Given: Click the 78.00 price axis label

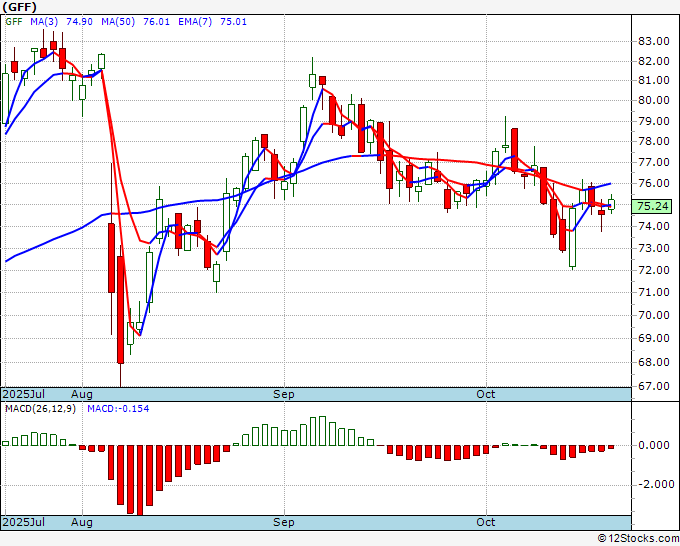Looking at the screenshot, I should [x=654, y=141].
